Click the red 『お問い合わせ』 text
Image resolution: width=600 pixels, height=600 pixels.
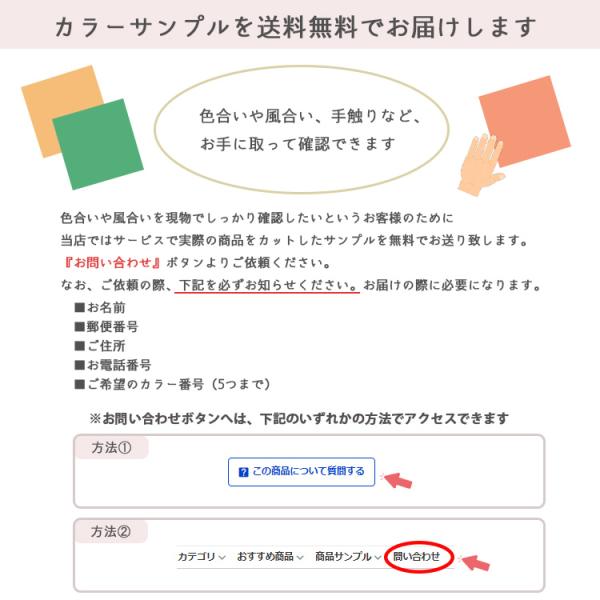point(112,262)
